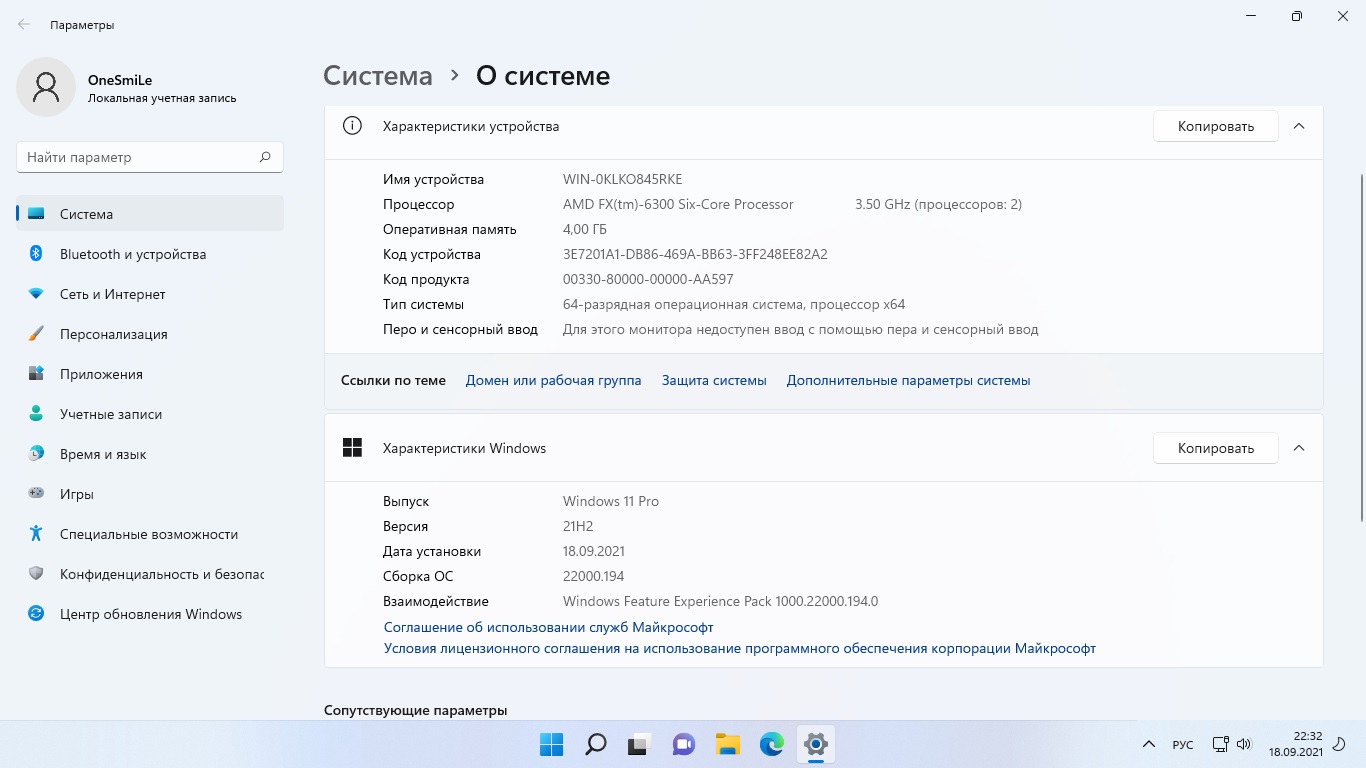Open Microsoft software license terms link
Screen dimensions: 1366x768
[x=740, y=648]
